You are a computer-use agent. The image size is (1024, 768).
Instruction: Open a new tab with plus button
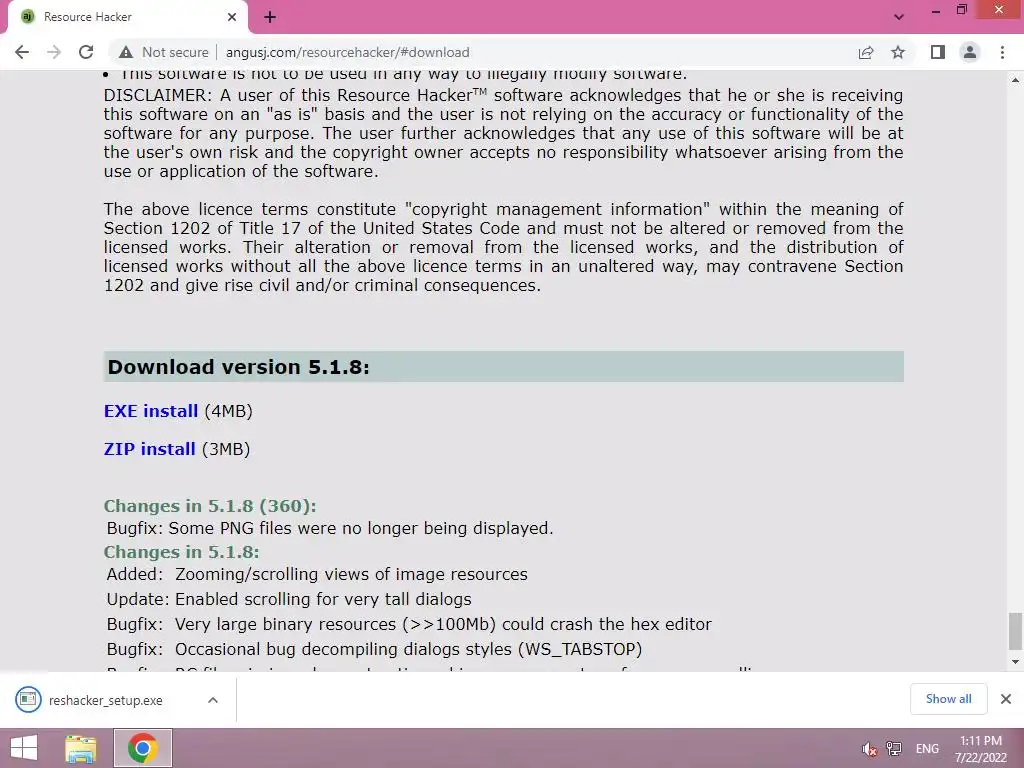click(x=270, y=17)
